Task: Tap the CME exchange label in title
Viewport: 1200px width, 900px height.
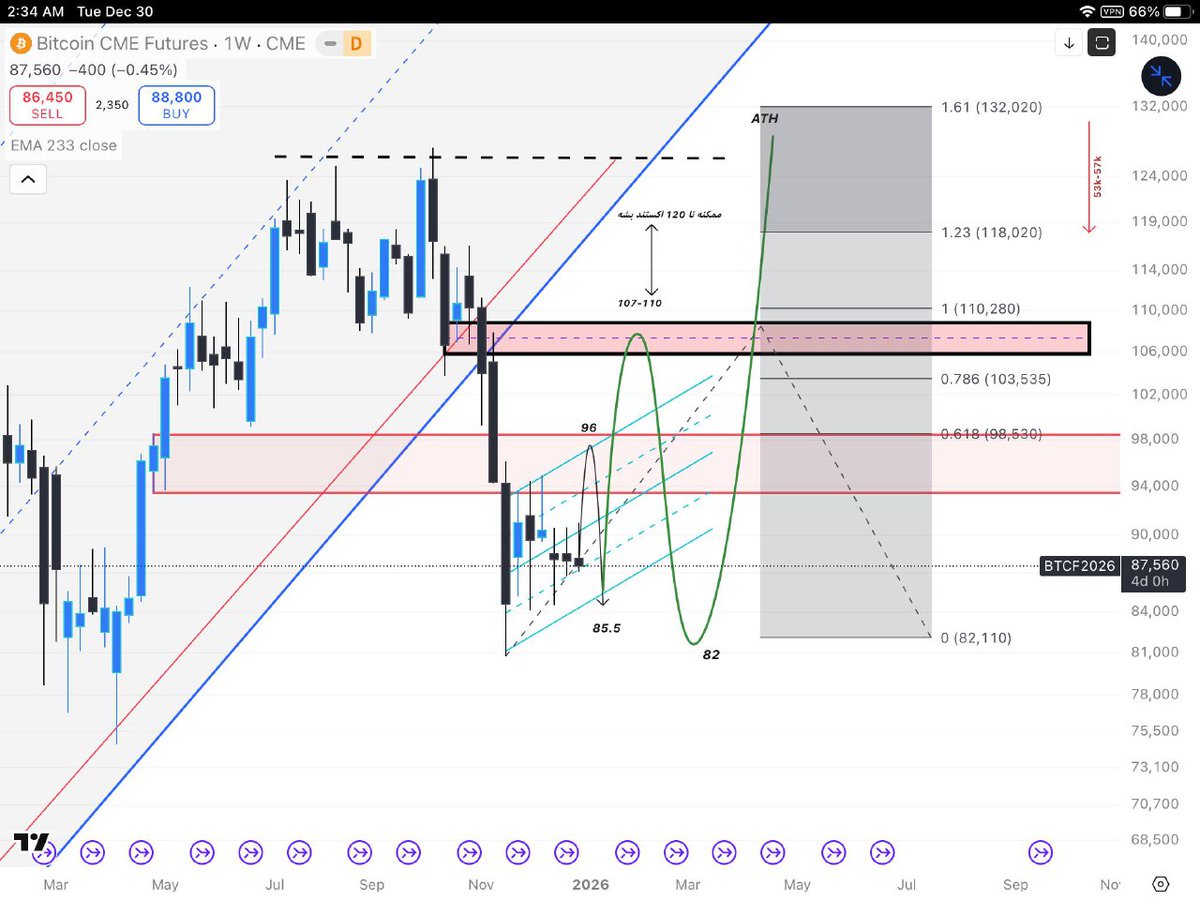Action: pos(286,44)
